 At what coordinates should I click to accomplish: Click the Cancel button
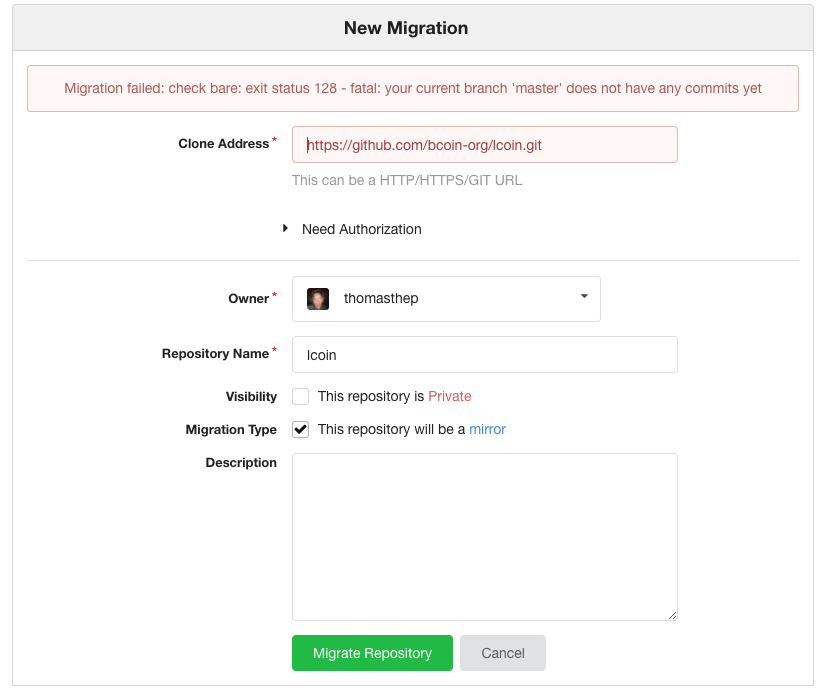(x=503, y=653)
